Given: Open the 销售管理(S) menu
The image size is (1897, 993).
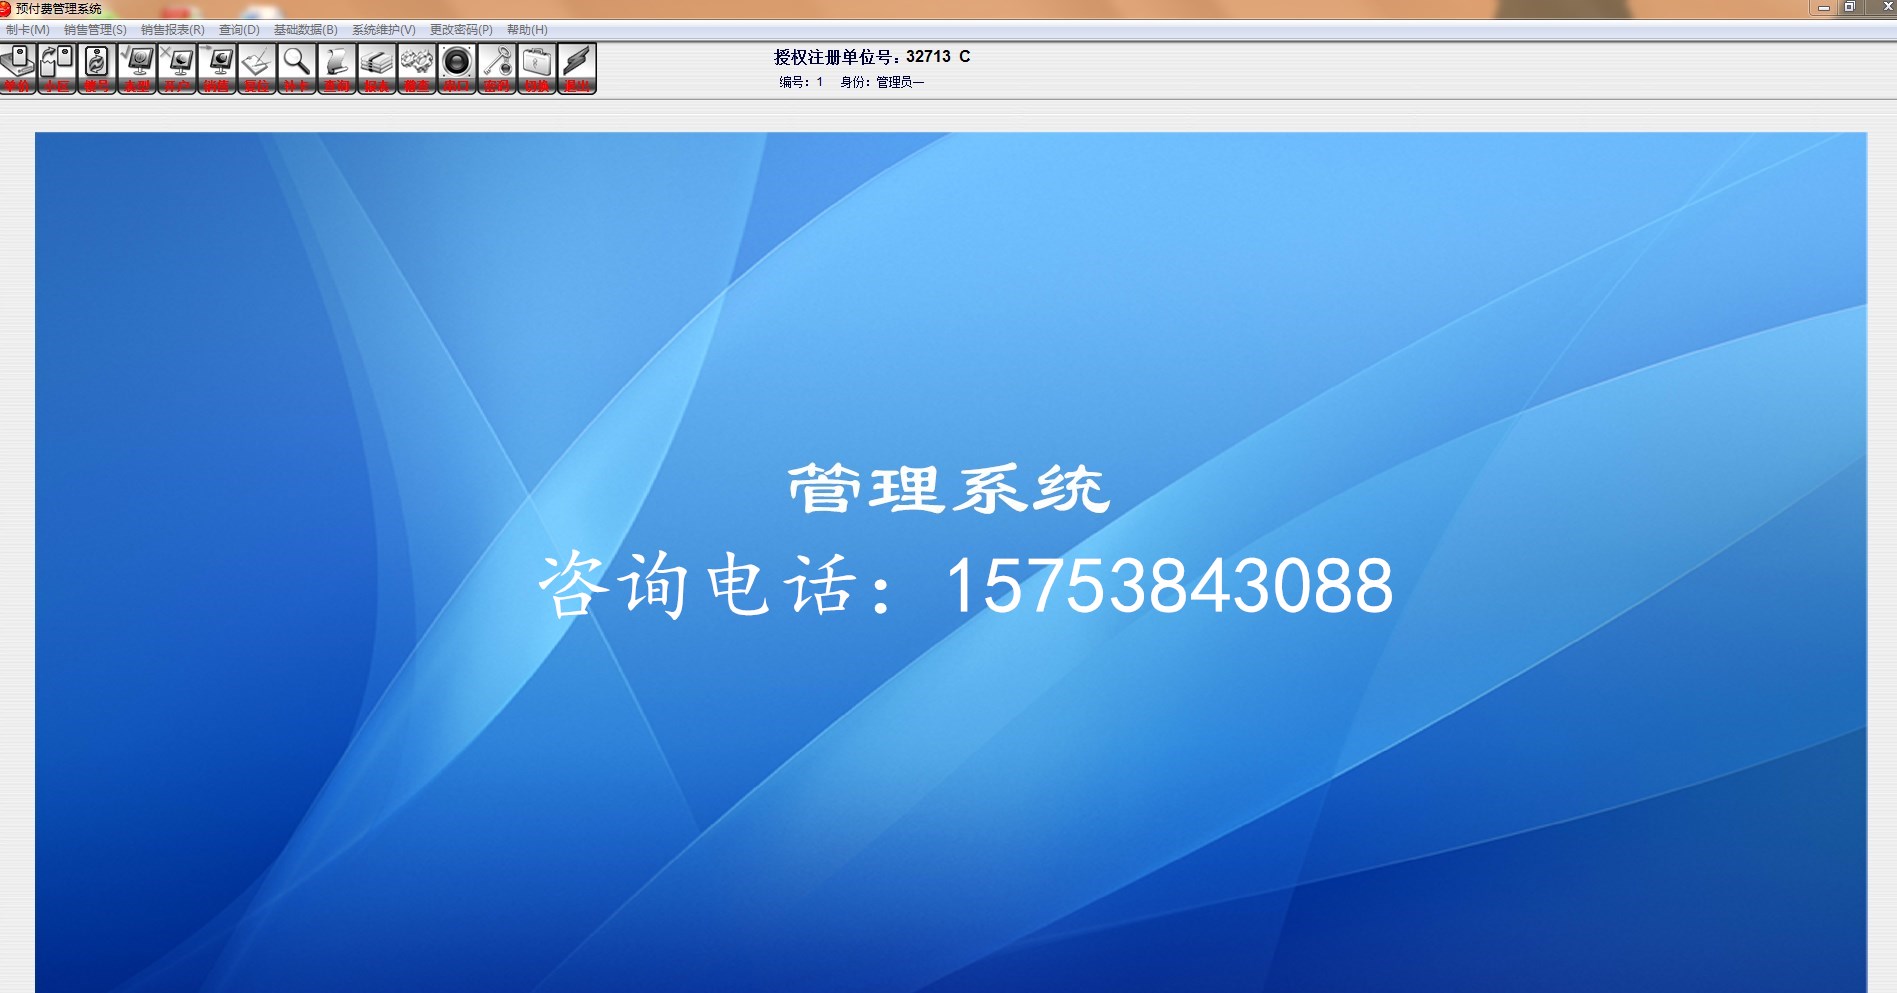Looking at the screenshot, I should [92, 29].
